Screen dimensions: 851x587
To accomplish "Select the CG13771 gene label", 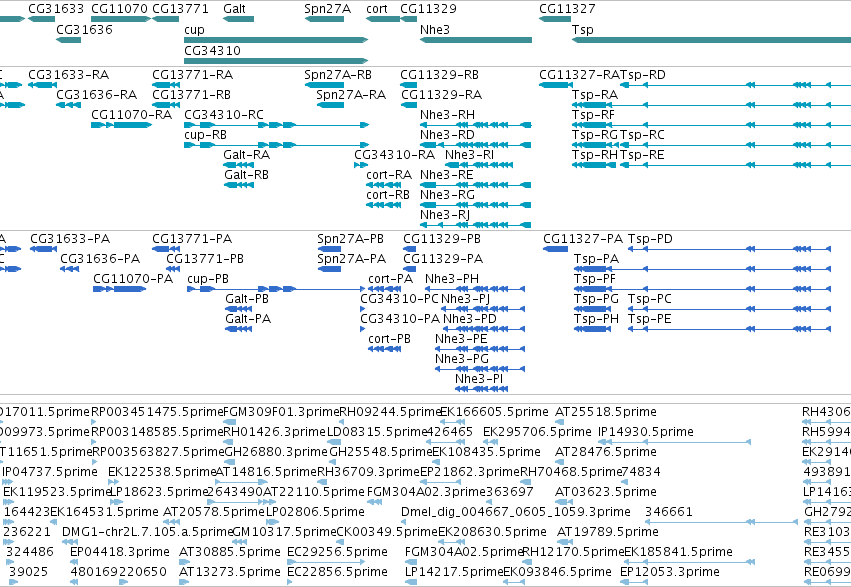I will 180,9.
